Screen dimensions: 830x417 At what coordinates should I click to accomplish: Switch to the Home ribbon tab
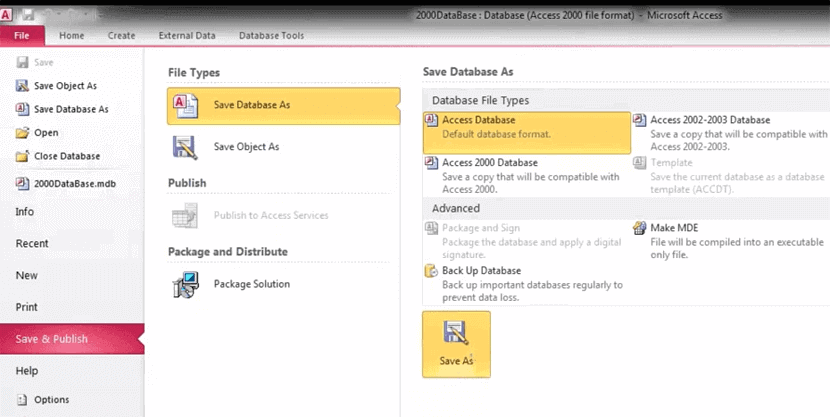click(71, 36)
